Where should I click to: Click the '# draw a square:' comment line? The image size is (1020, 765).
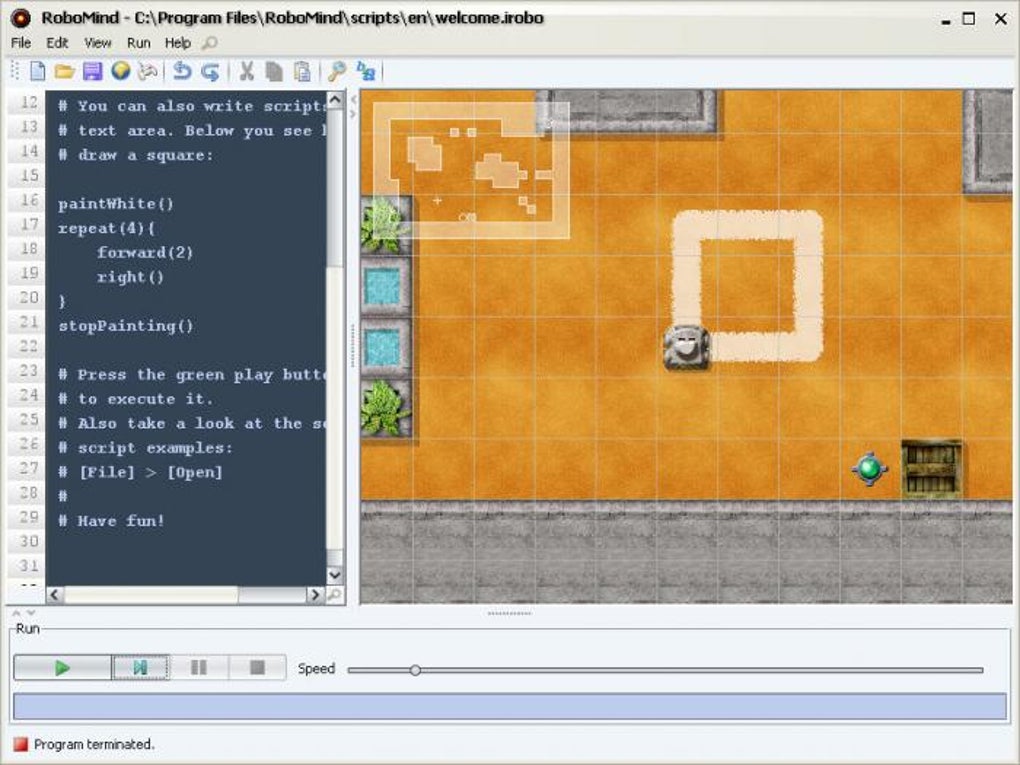[136, 155]
